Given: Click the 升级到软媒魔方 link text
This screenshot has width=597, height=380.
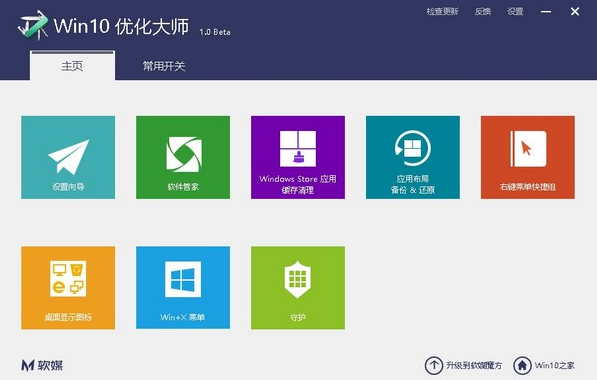Looking at the screenshot, I should pos(474,366).
